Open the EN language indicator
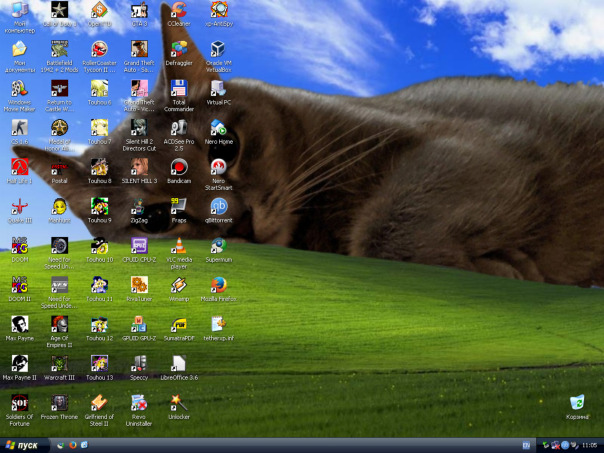Screen dimensions: 604x453 click(526, 445)
